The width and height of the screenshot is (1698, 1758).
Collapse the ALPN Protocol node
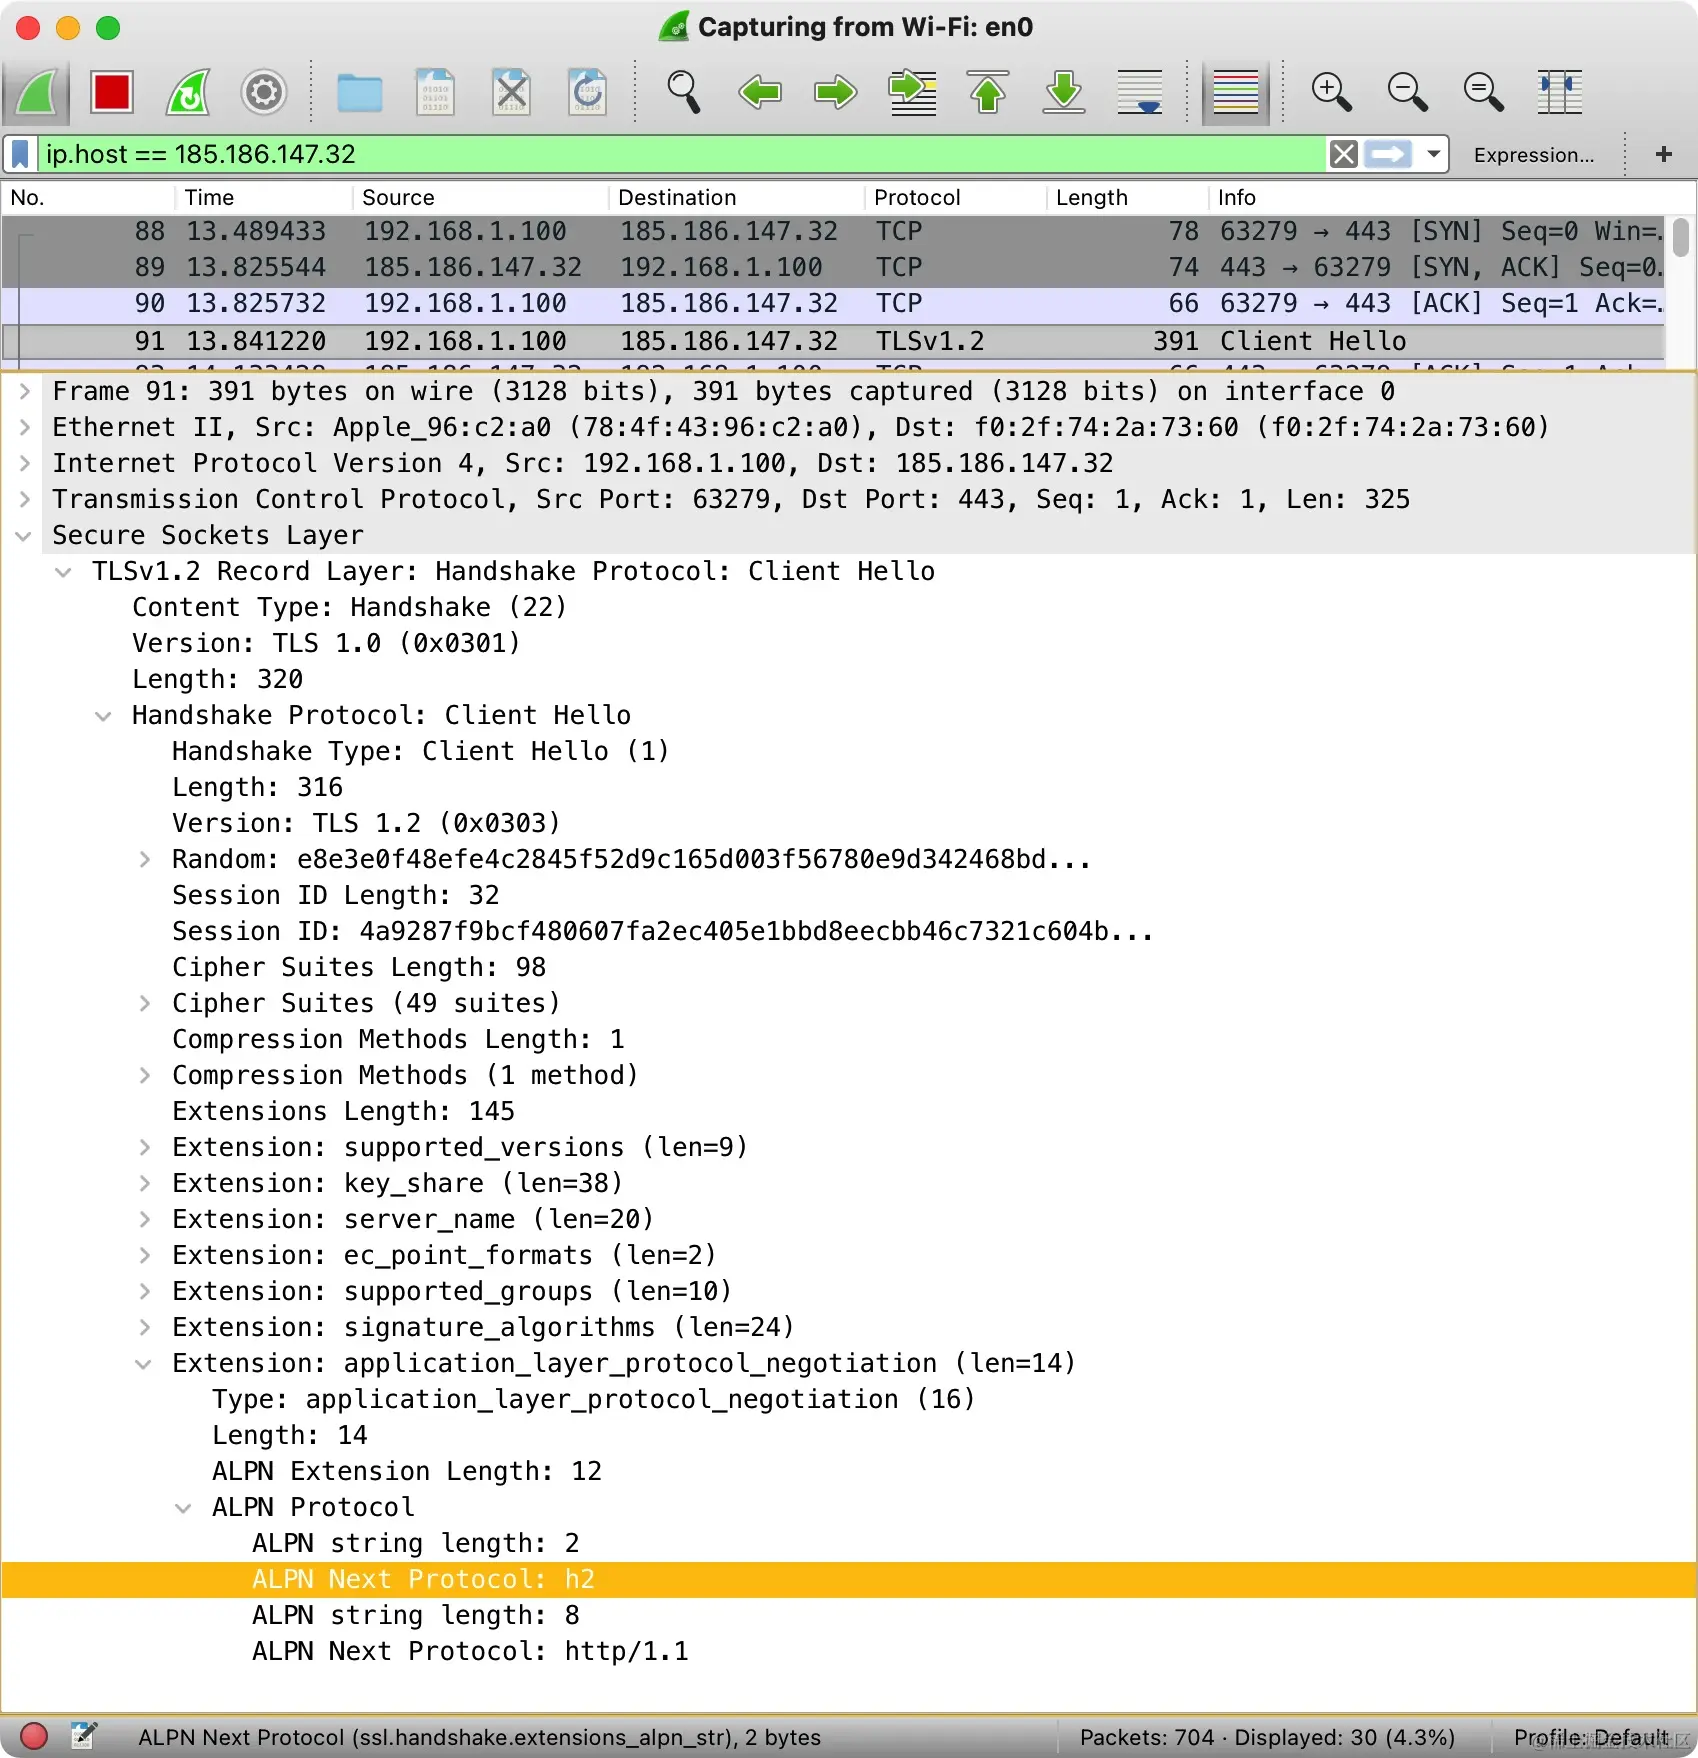pyautogui.click(x=183, y=1507)
